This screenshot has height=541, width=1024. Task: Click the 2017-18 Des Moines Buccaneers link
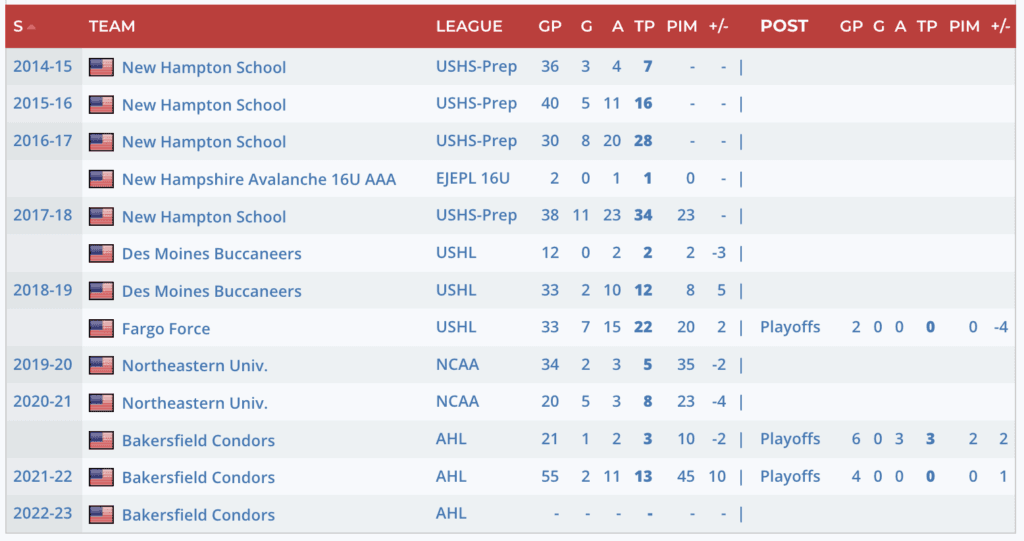211,254
